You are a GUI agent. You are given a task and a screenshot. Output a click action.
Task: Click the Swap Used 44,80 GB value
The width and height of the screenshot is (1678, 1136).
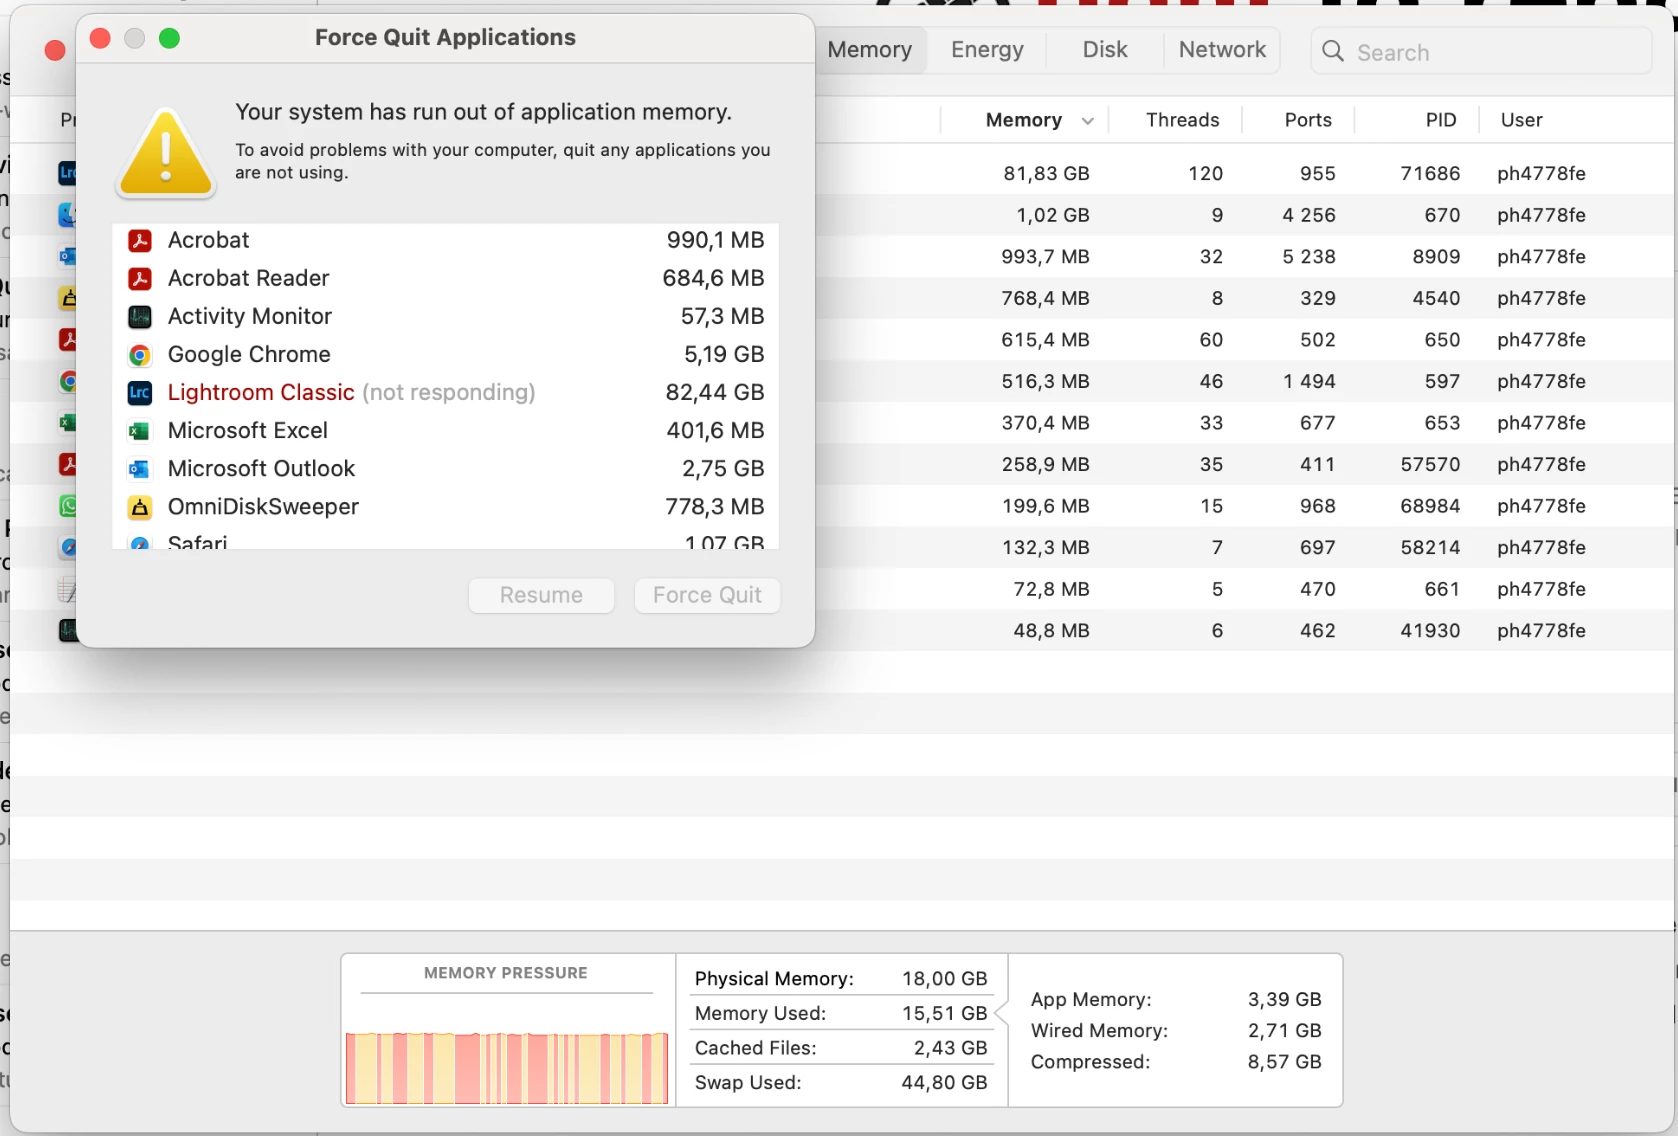944,1082
